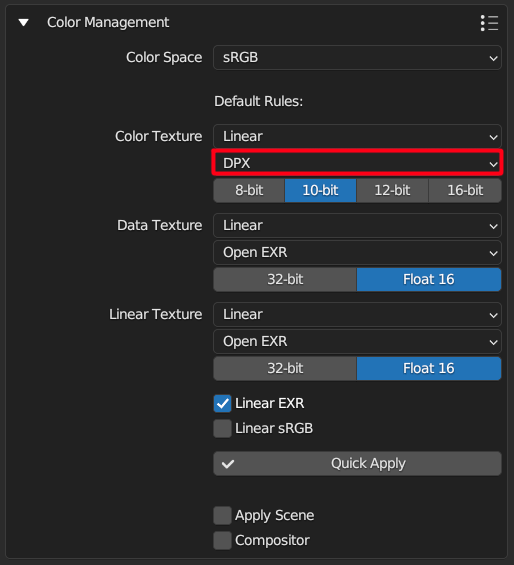The width and height of the screenshot is (514, 565).
Task: Collapse the Color Management panel triangle
Action: [24, 23]
